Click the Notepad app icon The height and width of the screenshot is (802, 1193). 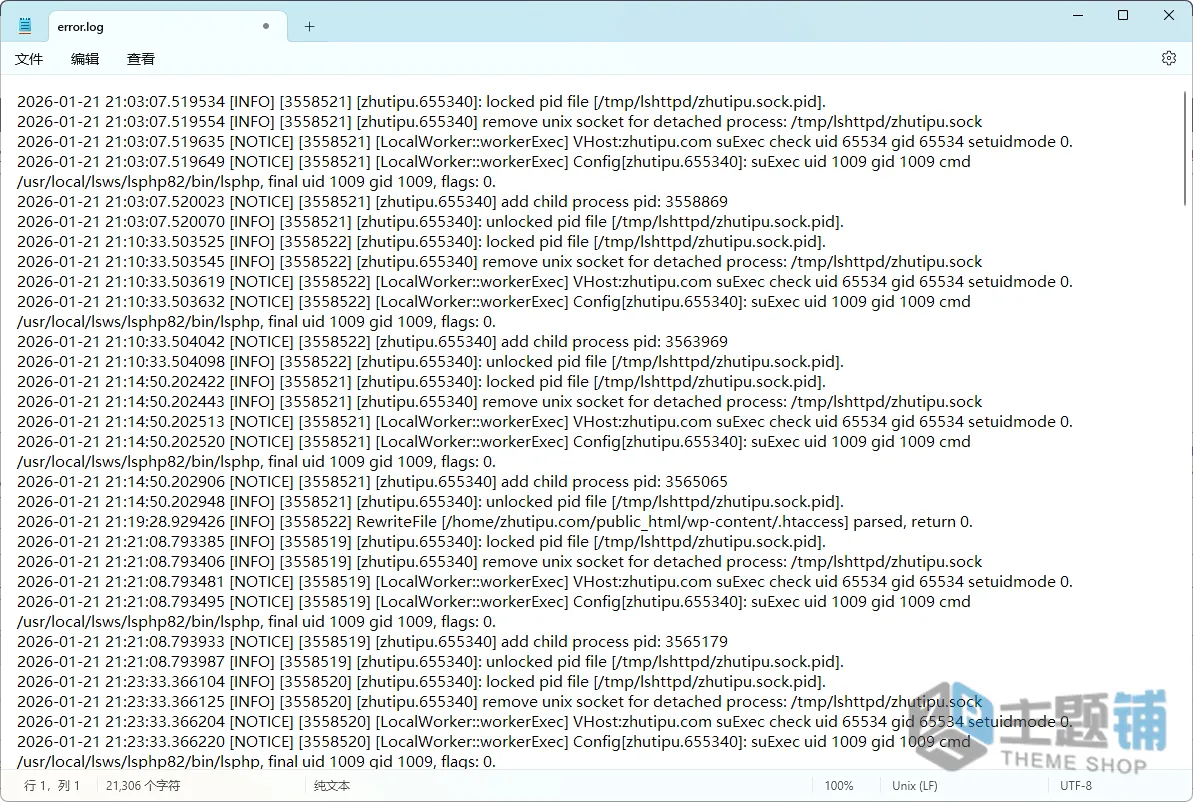pyautogui.click(x=25, y=26)
